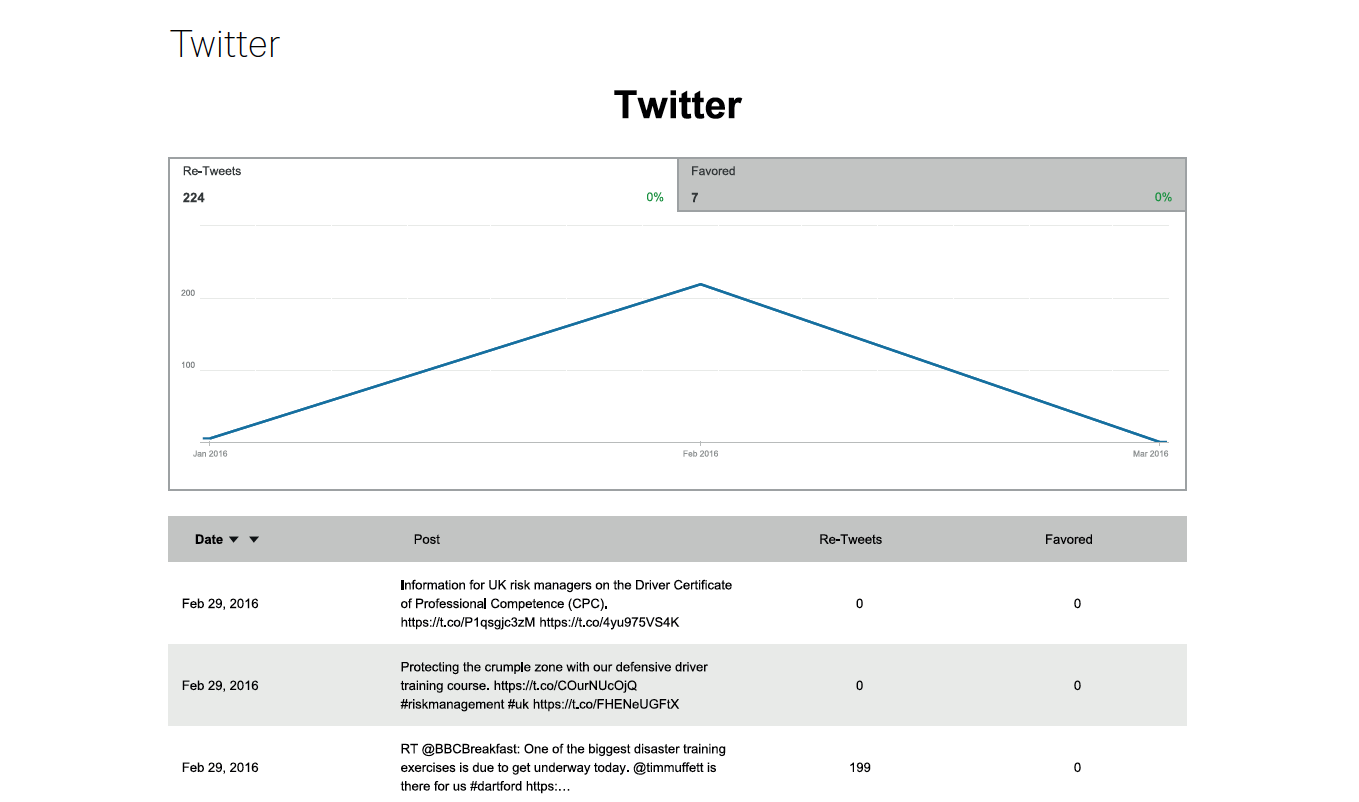Click the Re-Tweets table column header

[851, 540]
